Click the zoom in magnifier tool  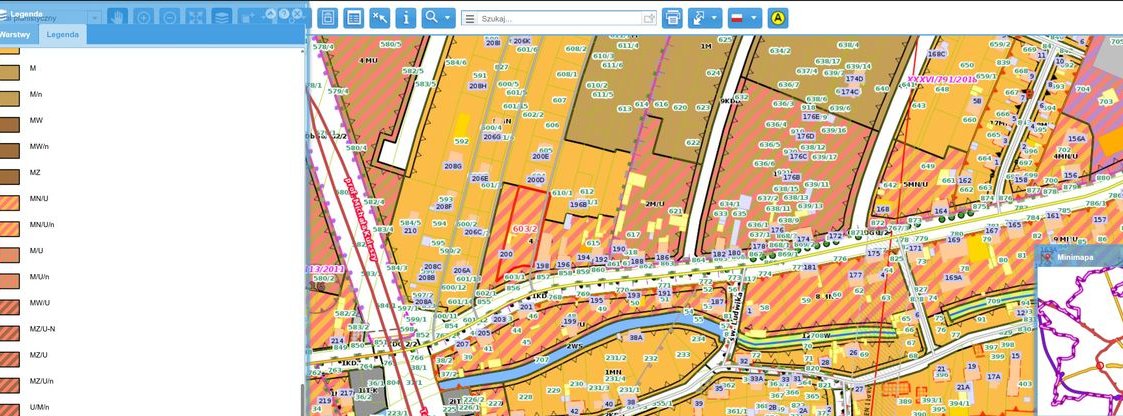pyautogui.click(x=144, y=17)
